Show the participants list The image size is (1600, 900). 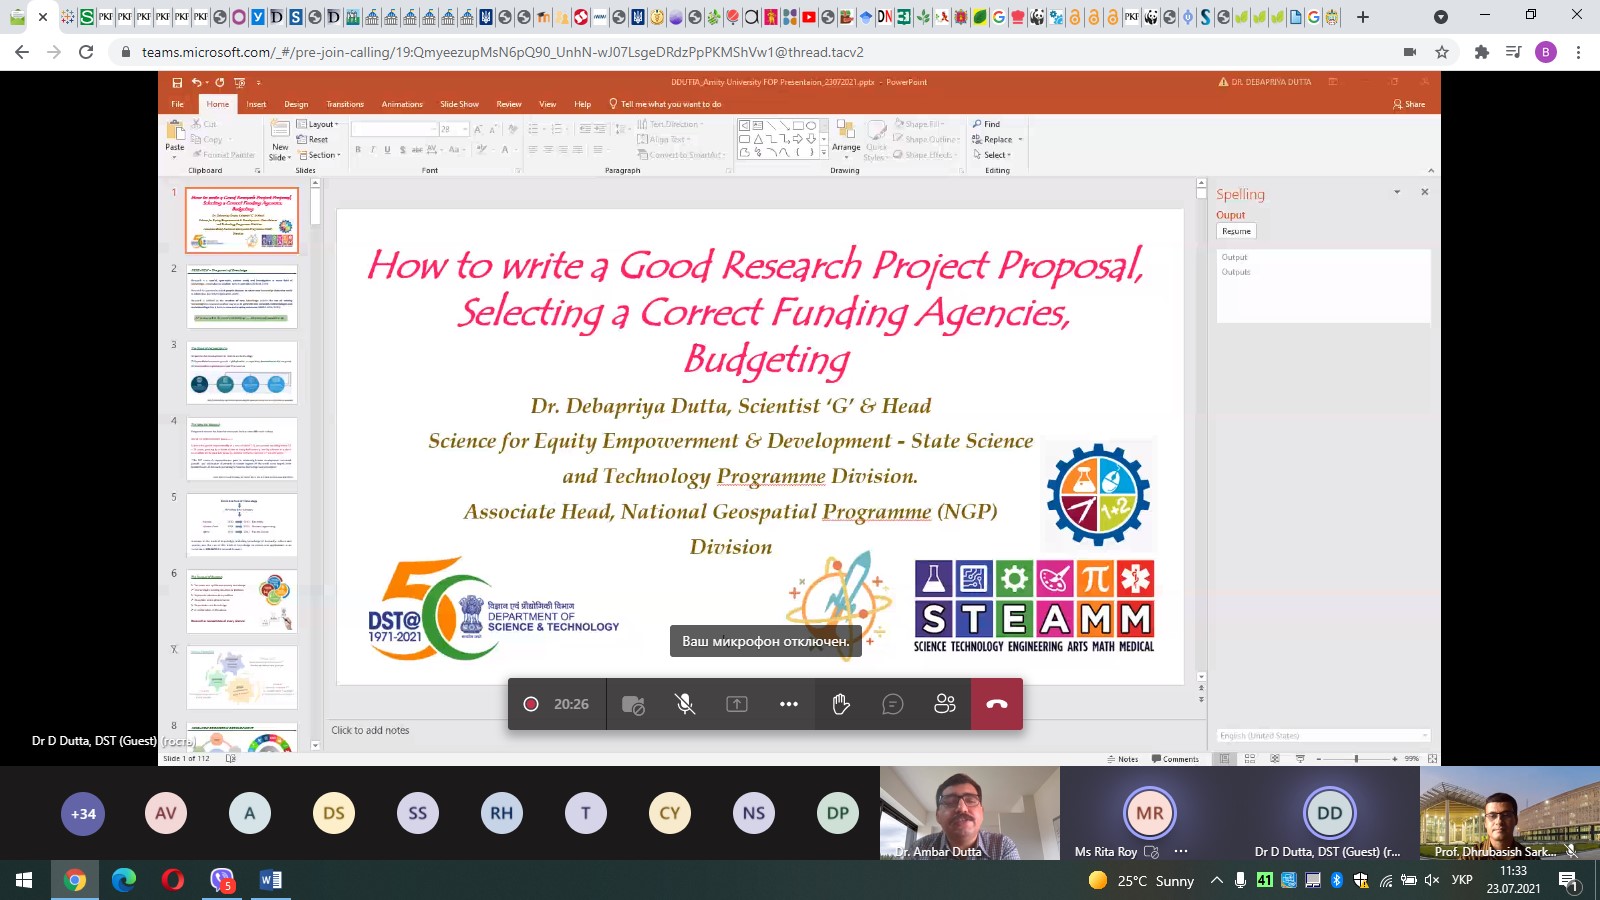coord(945,704)
